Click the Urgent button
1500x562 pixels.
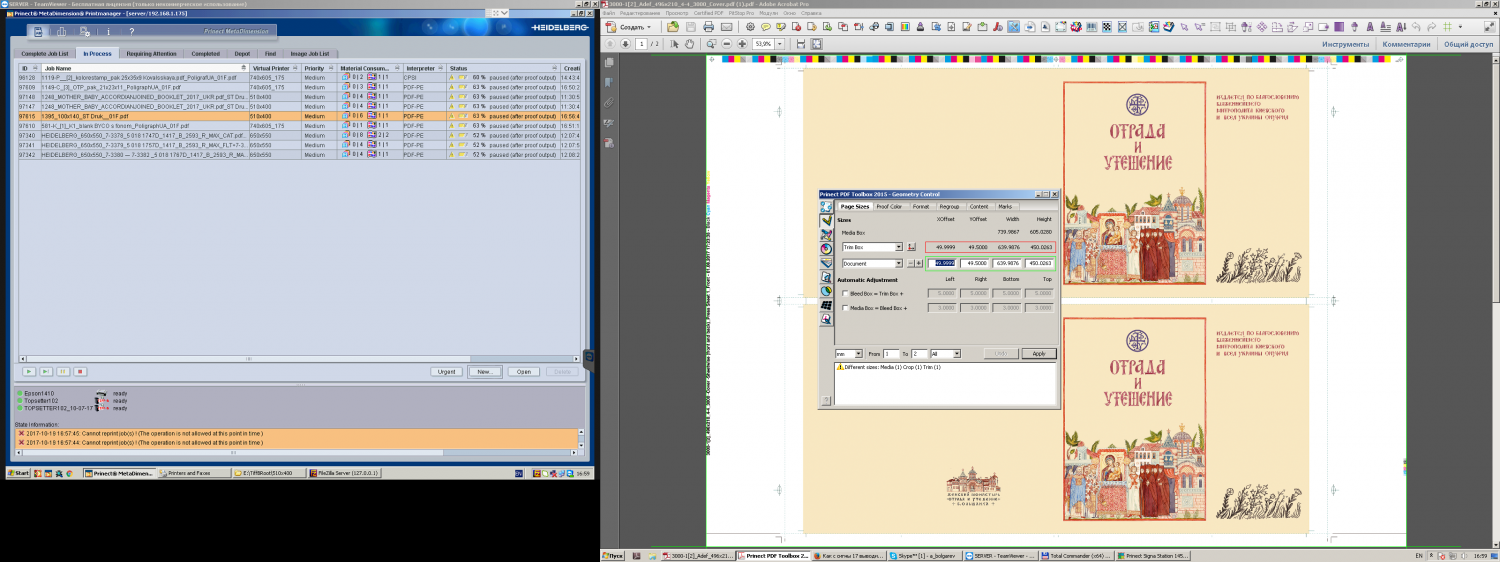pyautogui.click(x=447, y=371)
